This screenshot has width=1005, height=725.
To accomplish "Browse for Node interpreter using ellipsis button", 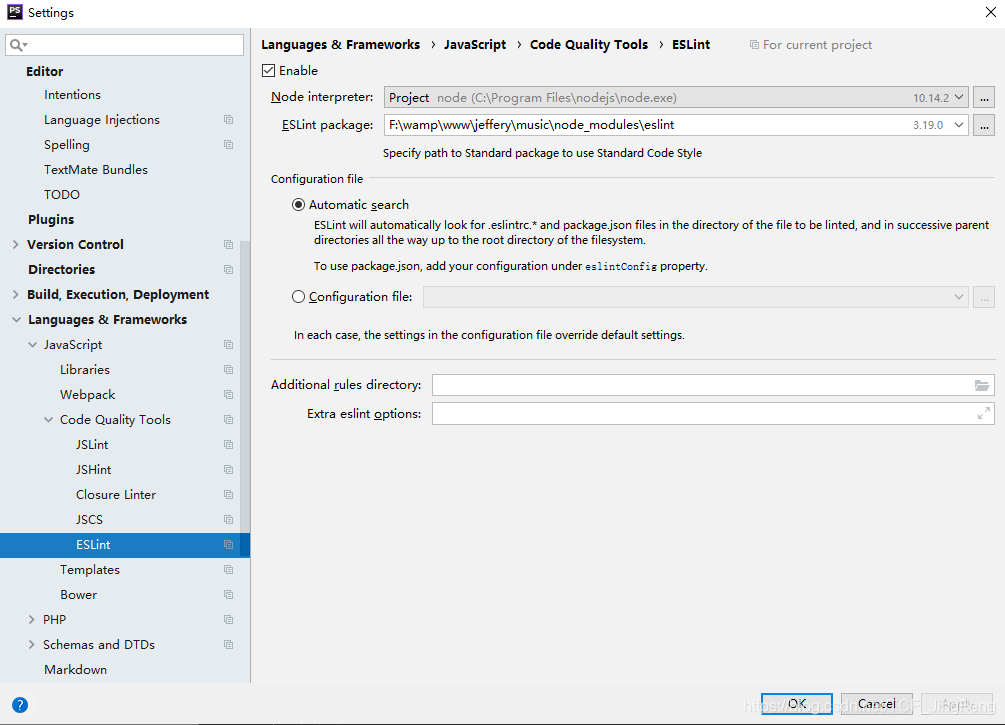I will (984, 96).
